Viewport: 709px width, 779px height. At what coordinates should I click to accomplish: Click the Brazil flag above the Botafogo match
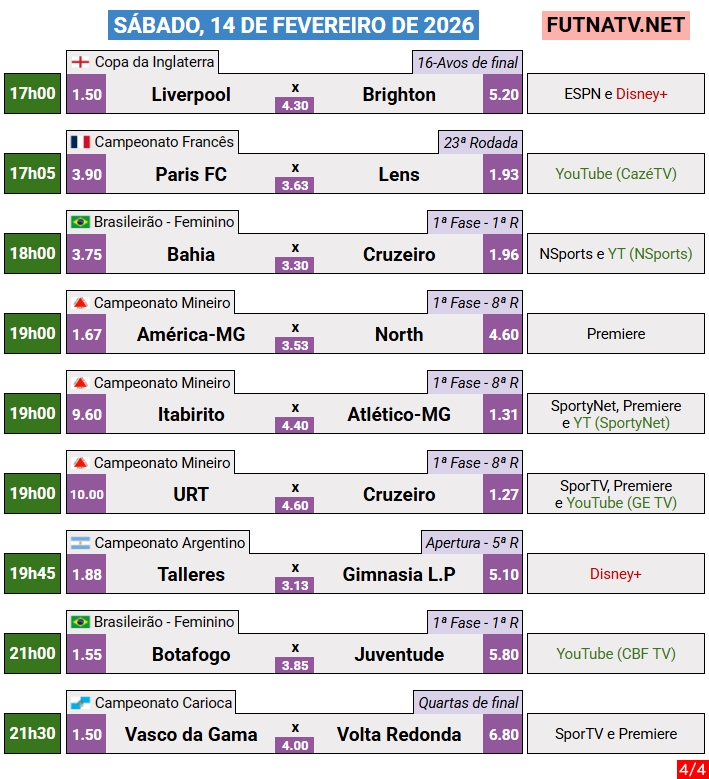pos(80,622)
